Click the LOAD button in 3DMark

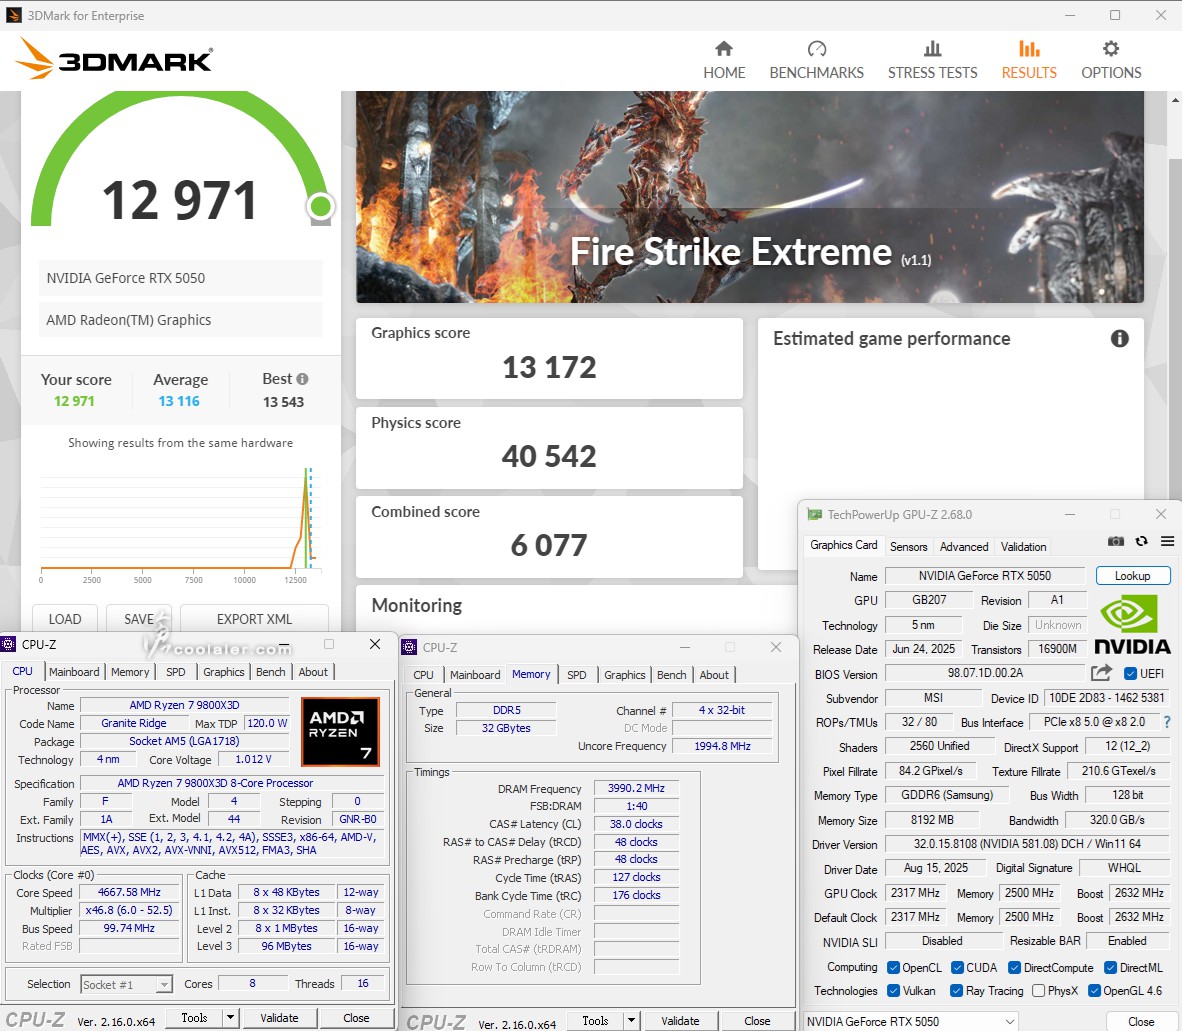pyautogui.click(x=65, y=619)
